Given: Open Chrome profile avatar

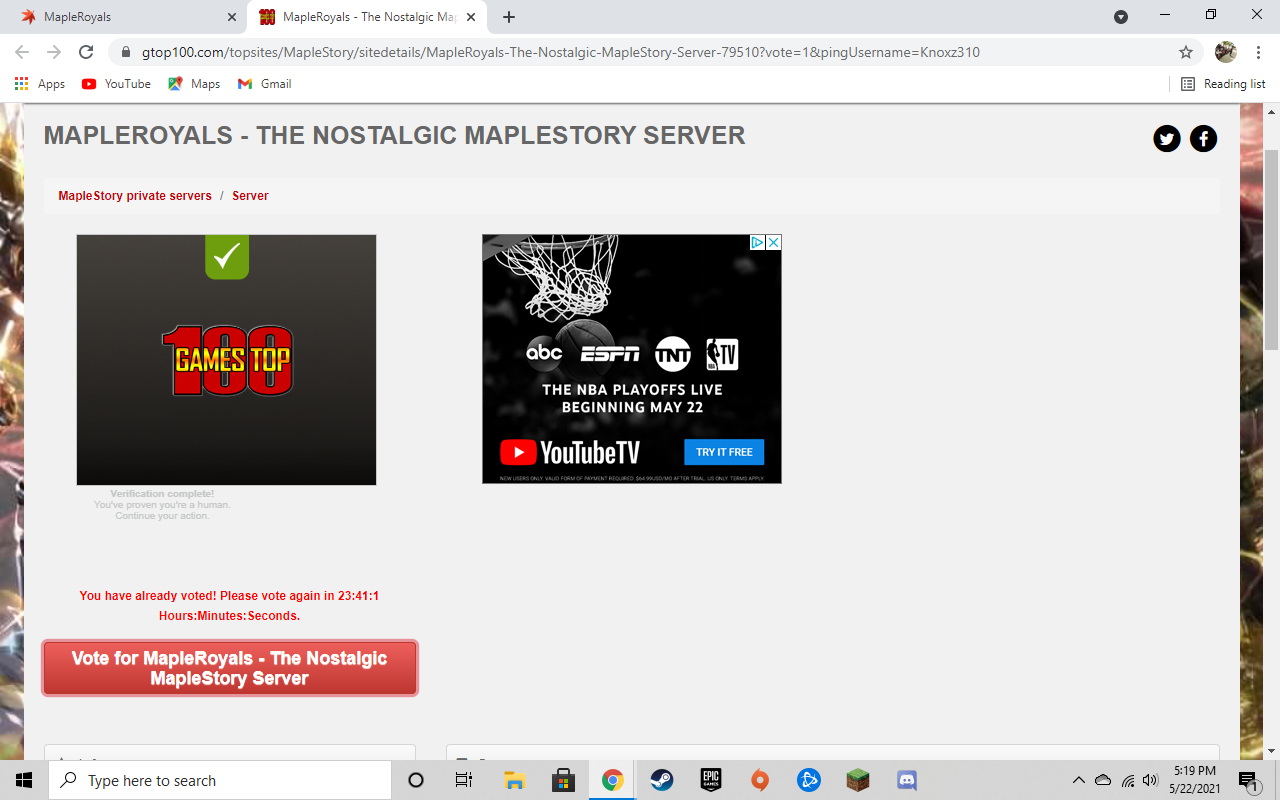Looking at the screenshot, I should pos(1226,52).
